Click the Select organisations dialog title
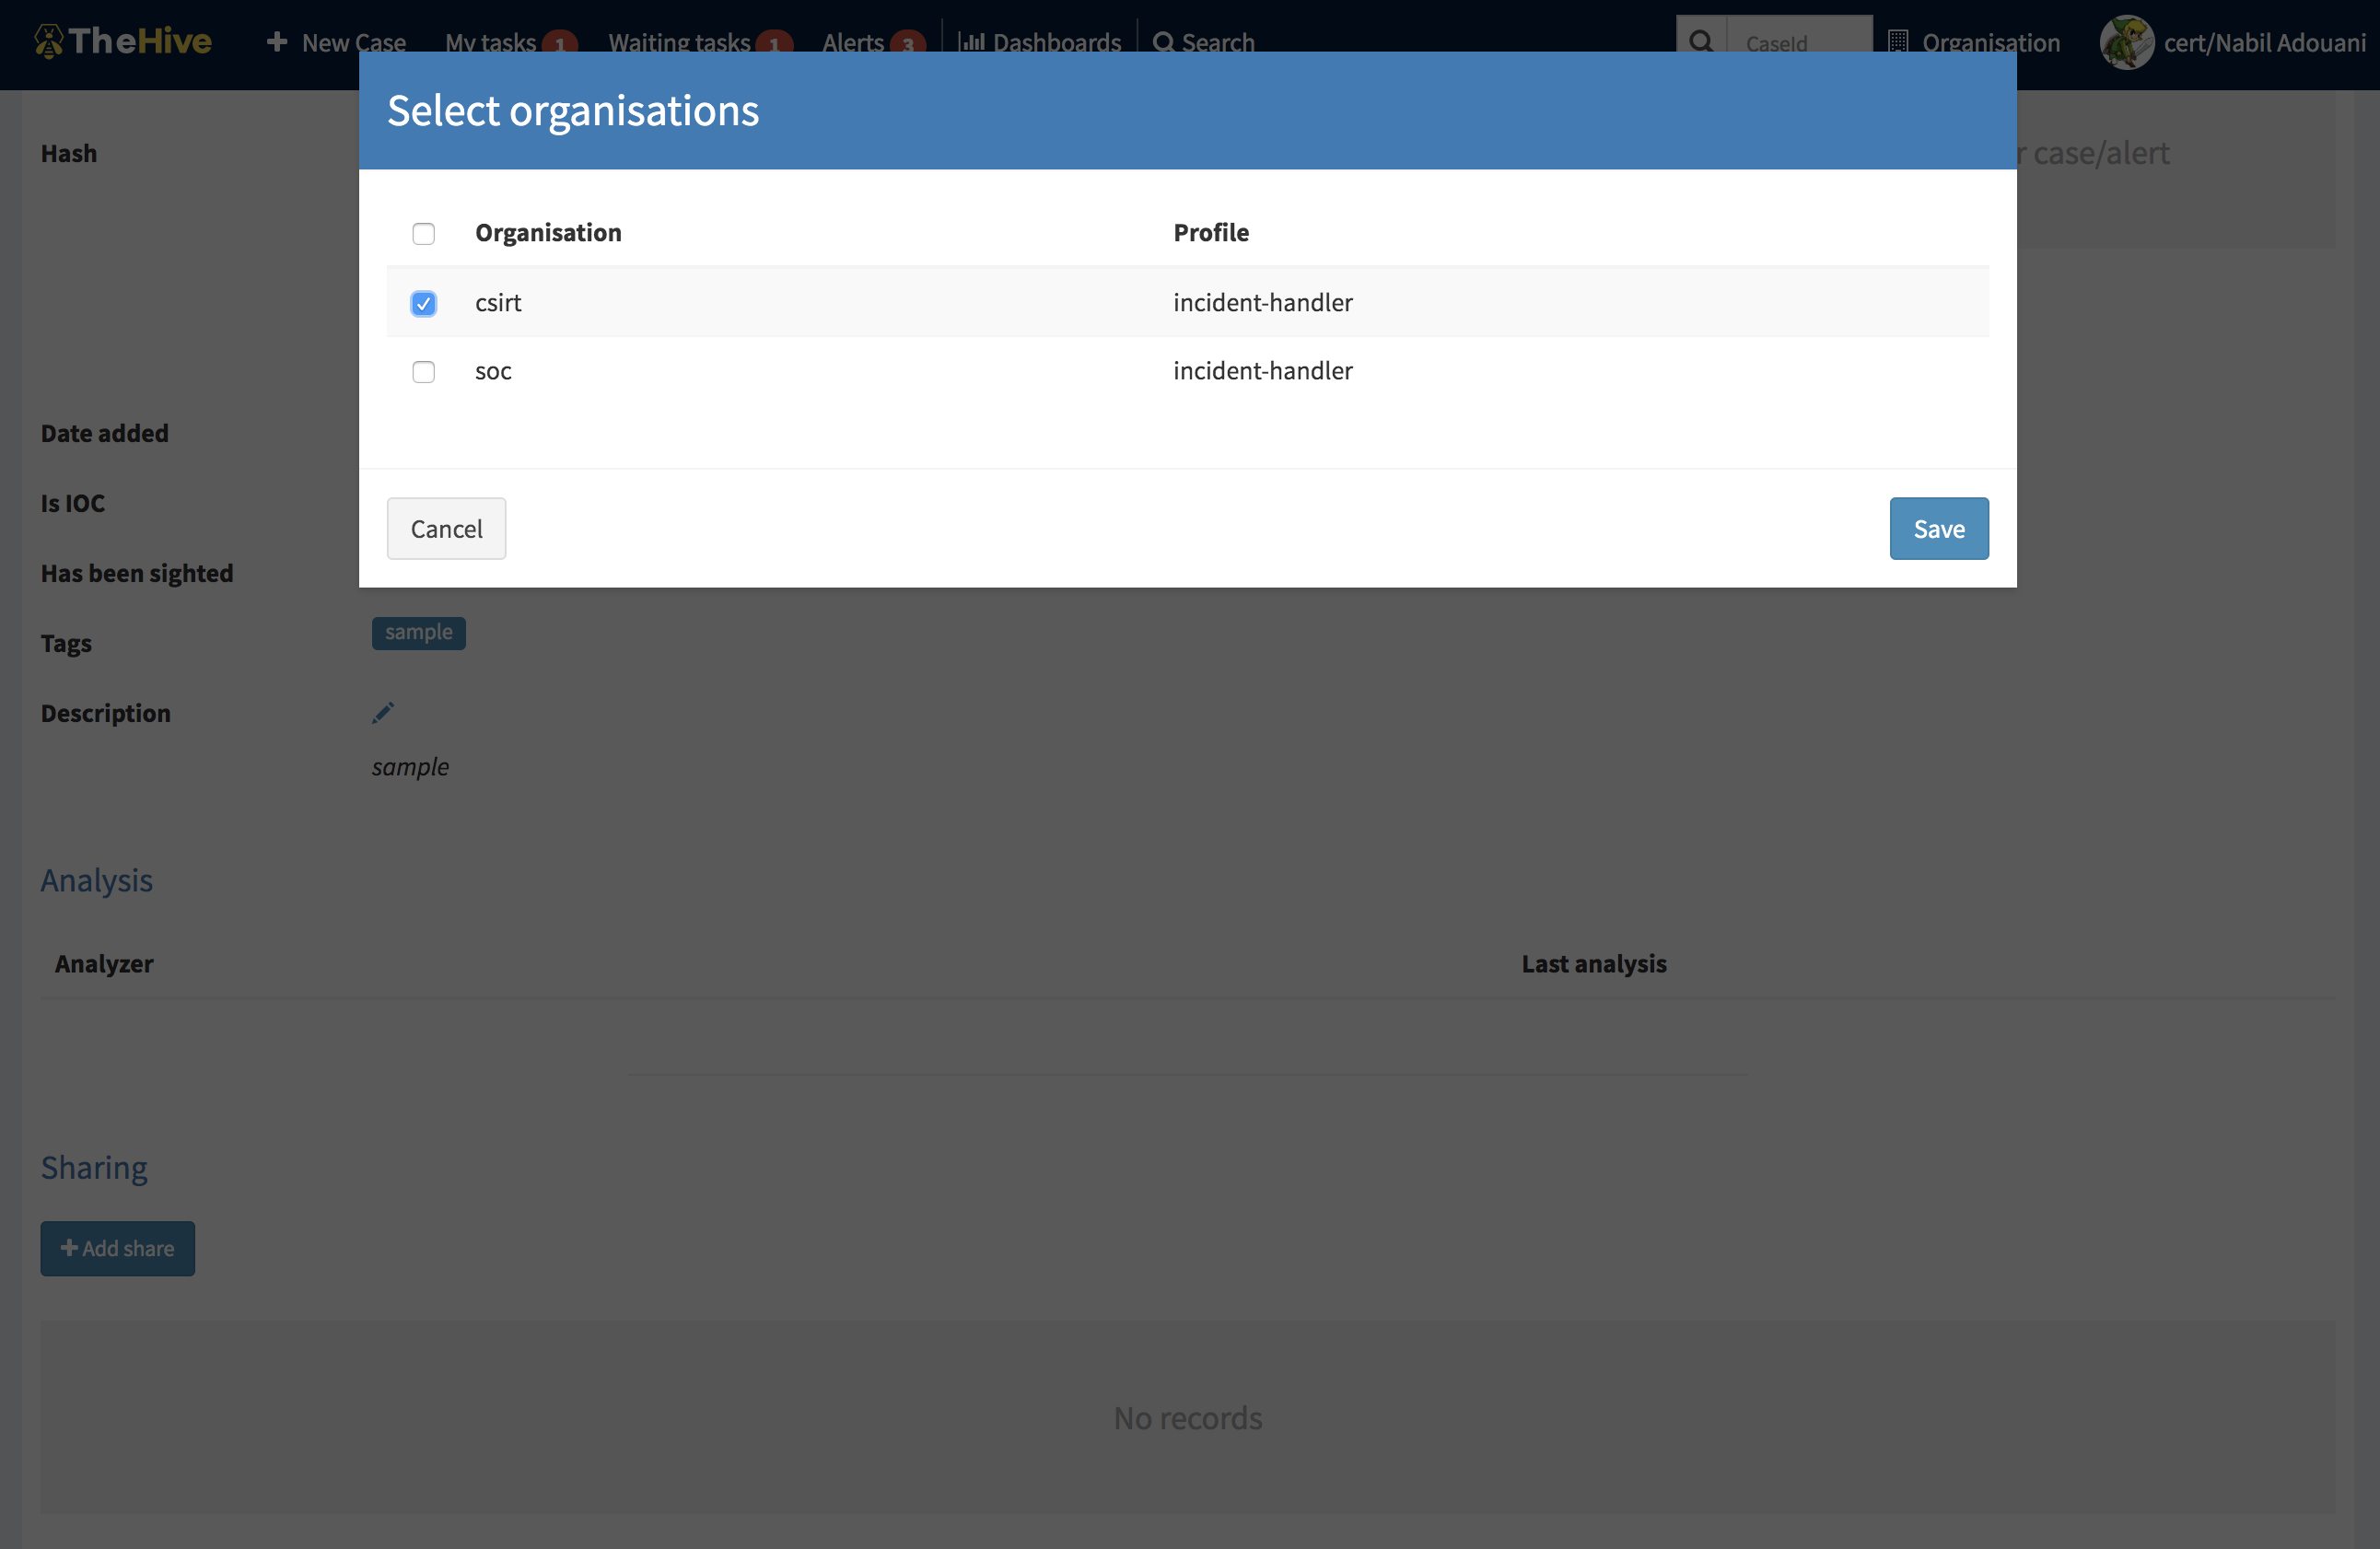2380x1549 pixels. click(573, 110)
